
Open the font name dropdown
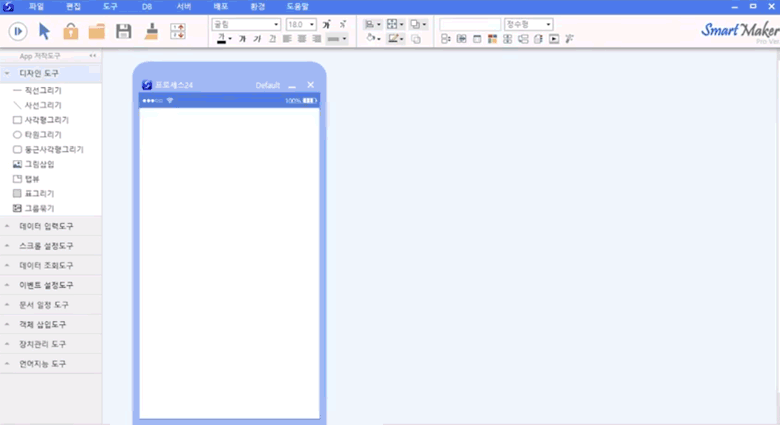click(x=247, y=24)
